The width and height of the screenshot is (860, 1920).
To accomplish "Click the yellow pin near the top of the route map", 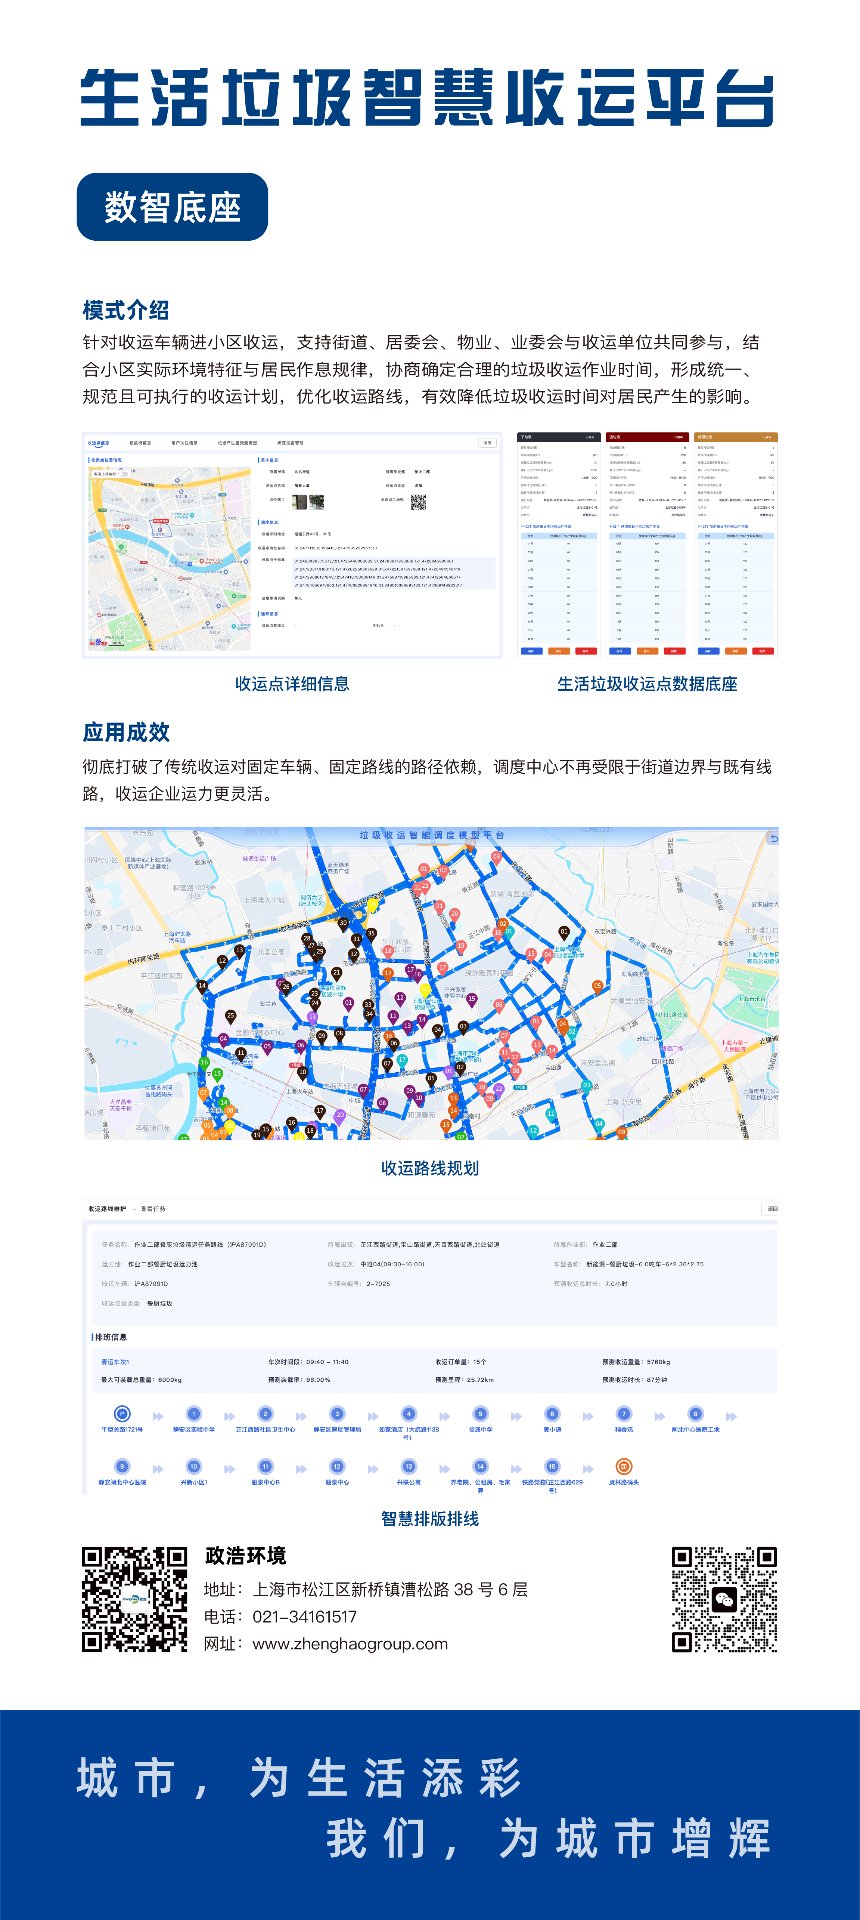I will point(373,905).
